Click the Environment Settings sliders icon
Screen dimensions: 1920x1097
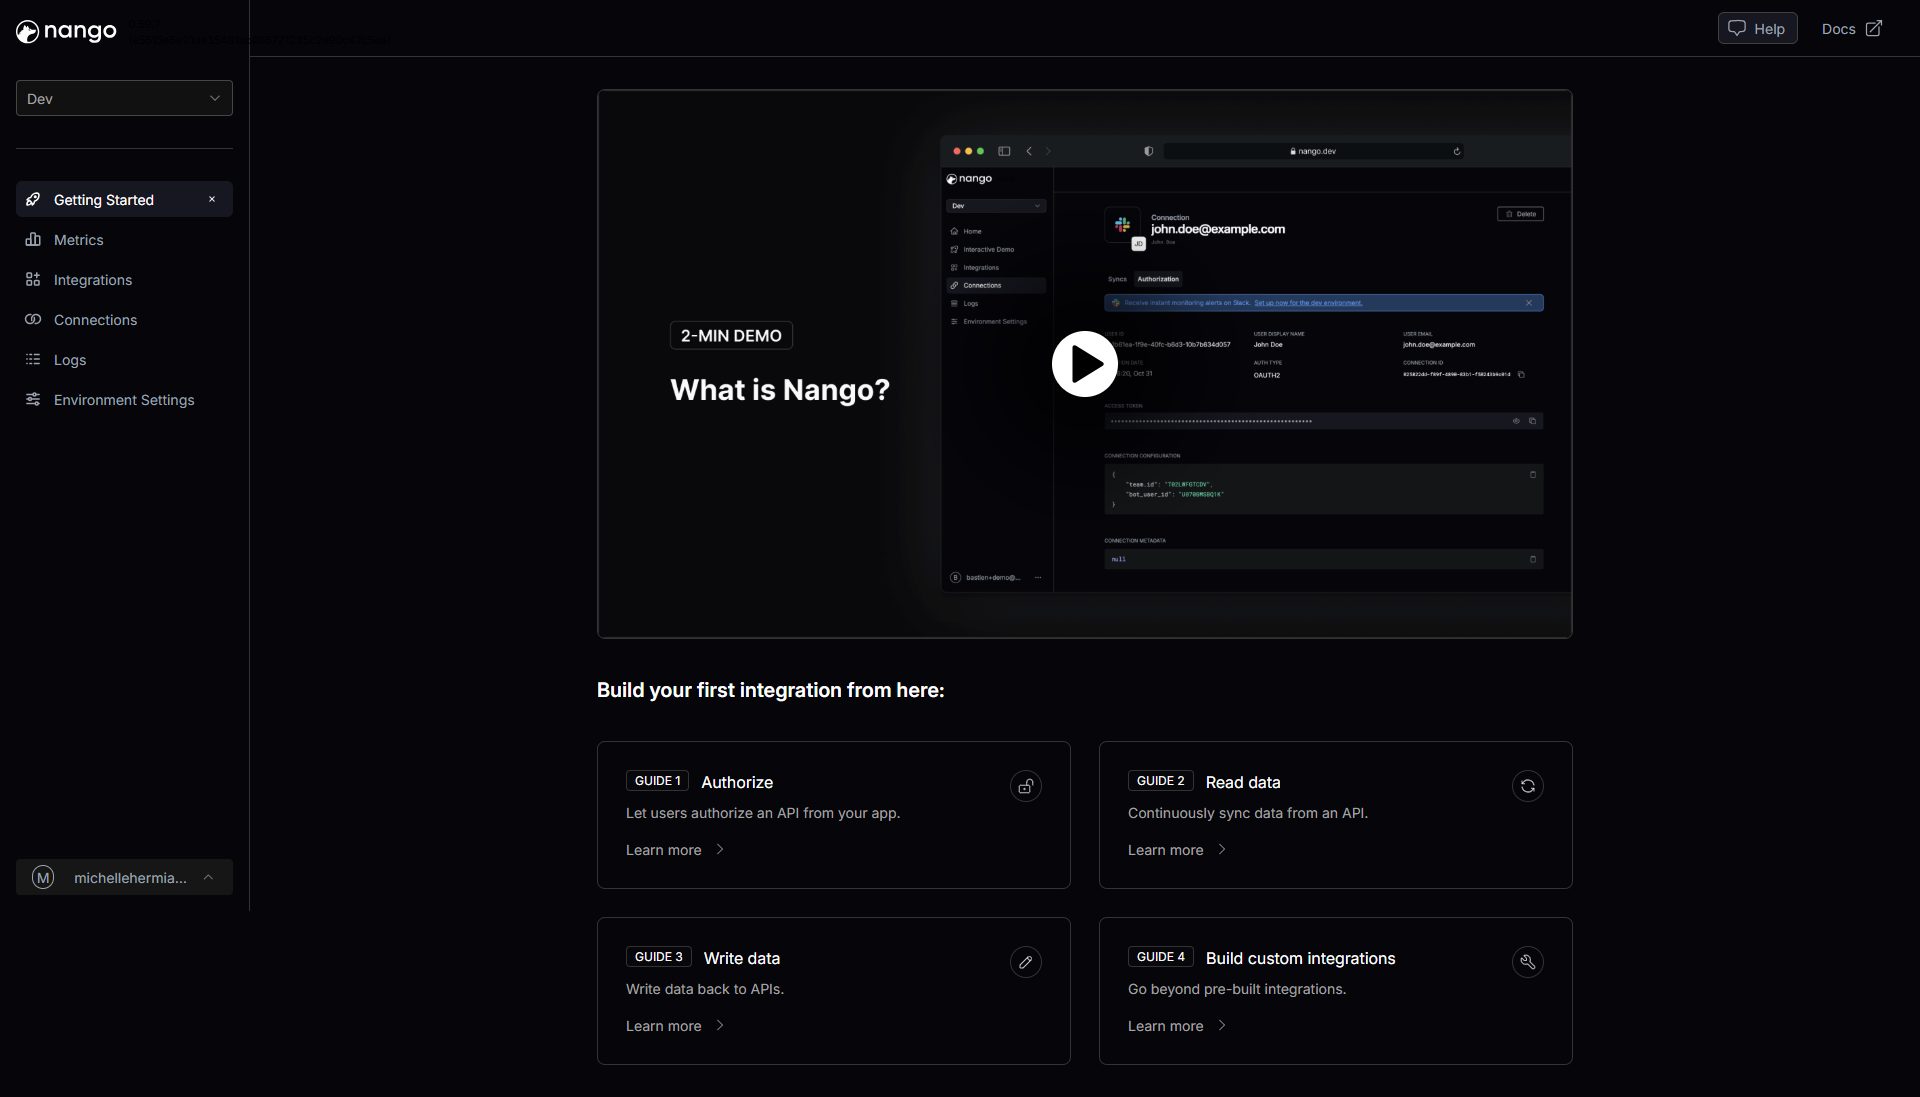coord(33,400)
